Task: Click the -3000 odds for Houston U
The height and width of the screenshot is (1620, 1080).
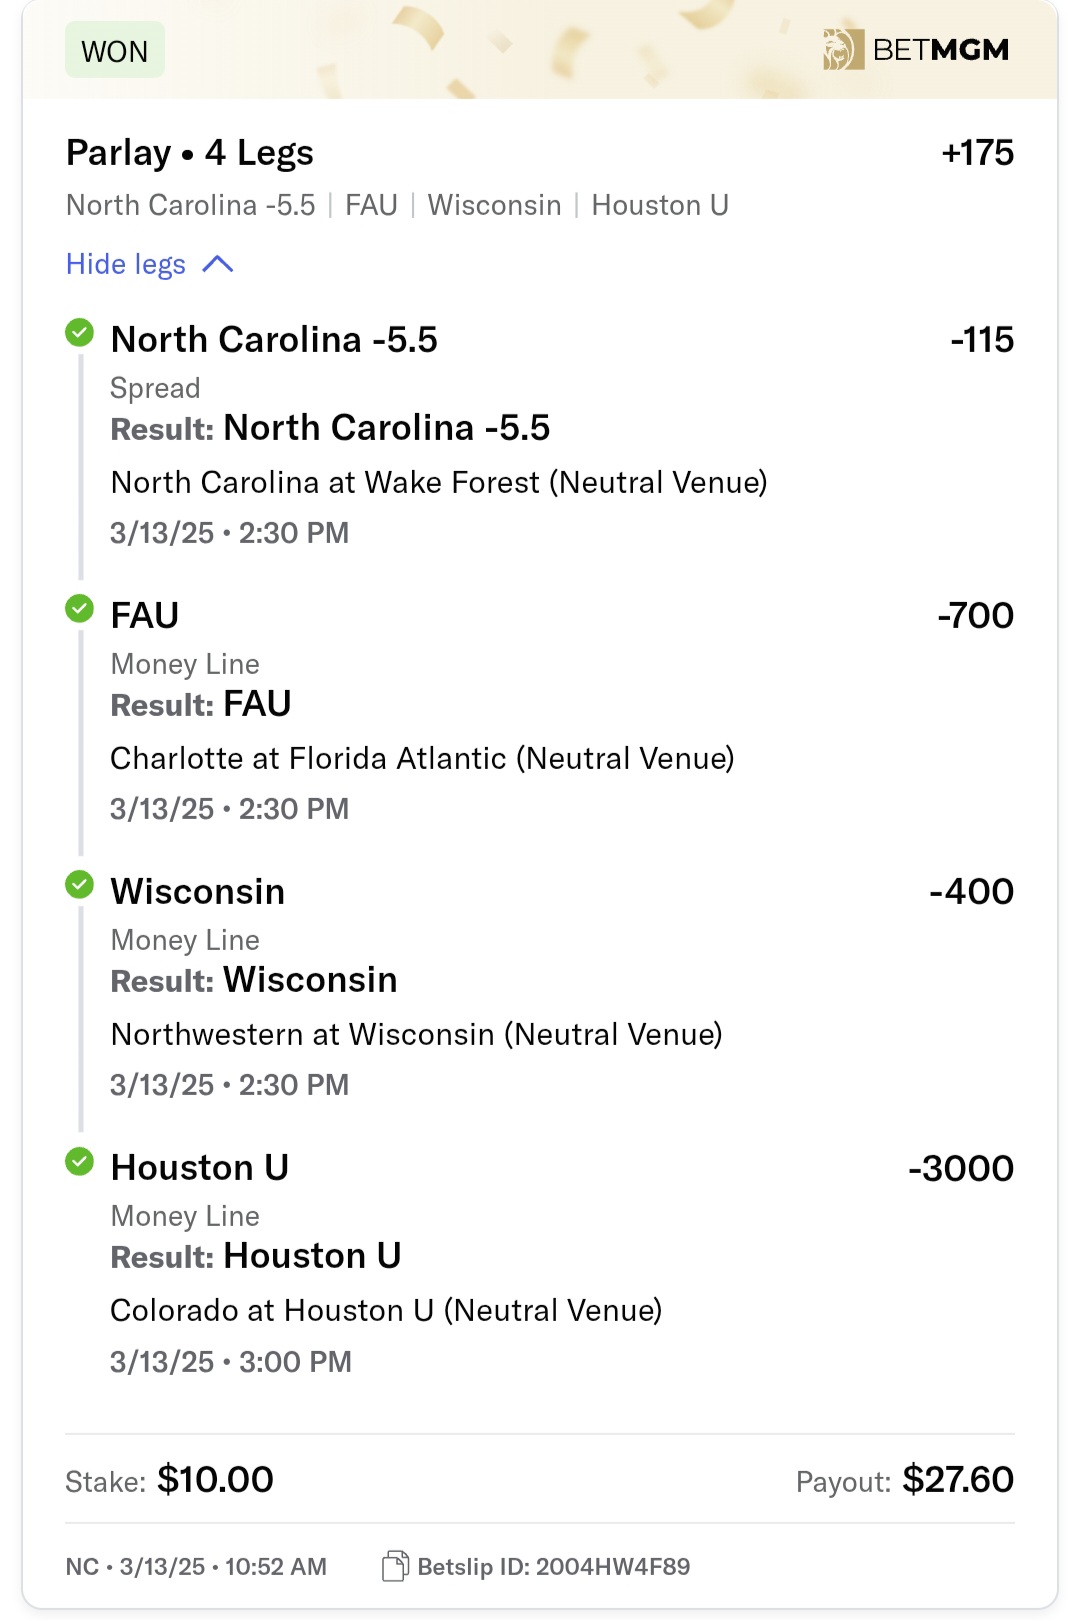Action: tap(960, 1168)
